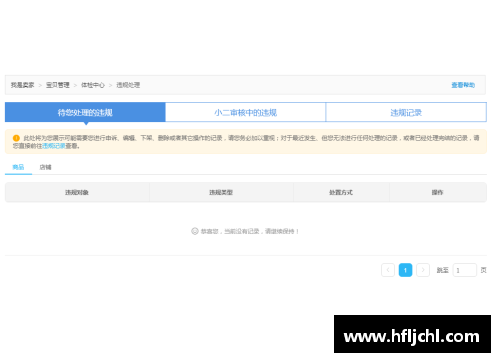Open the 违规记录 link inside the notice

coord(54,146)
